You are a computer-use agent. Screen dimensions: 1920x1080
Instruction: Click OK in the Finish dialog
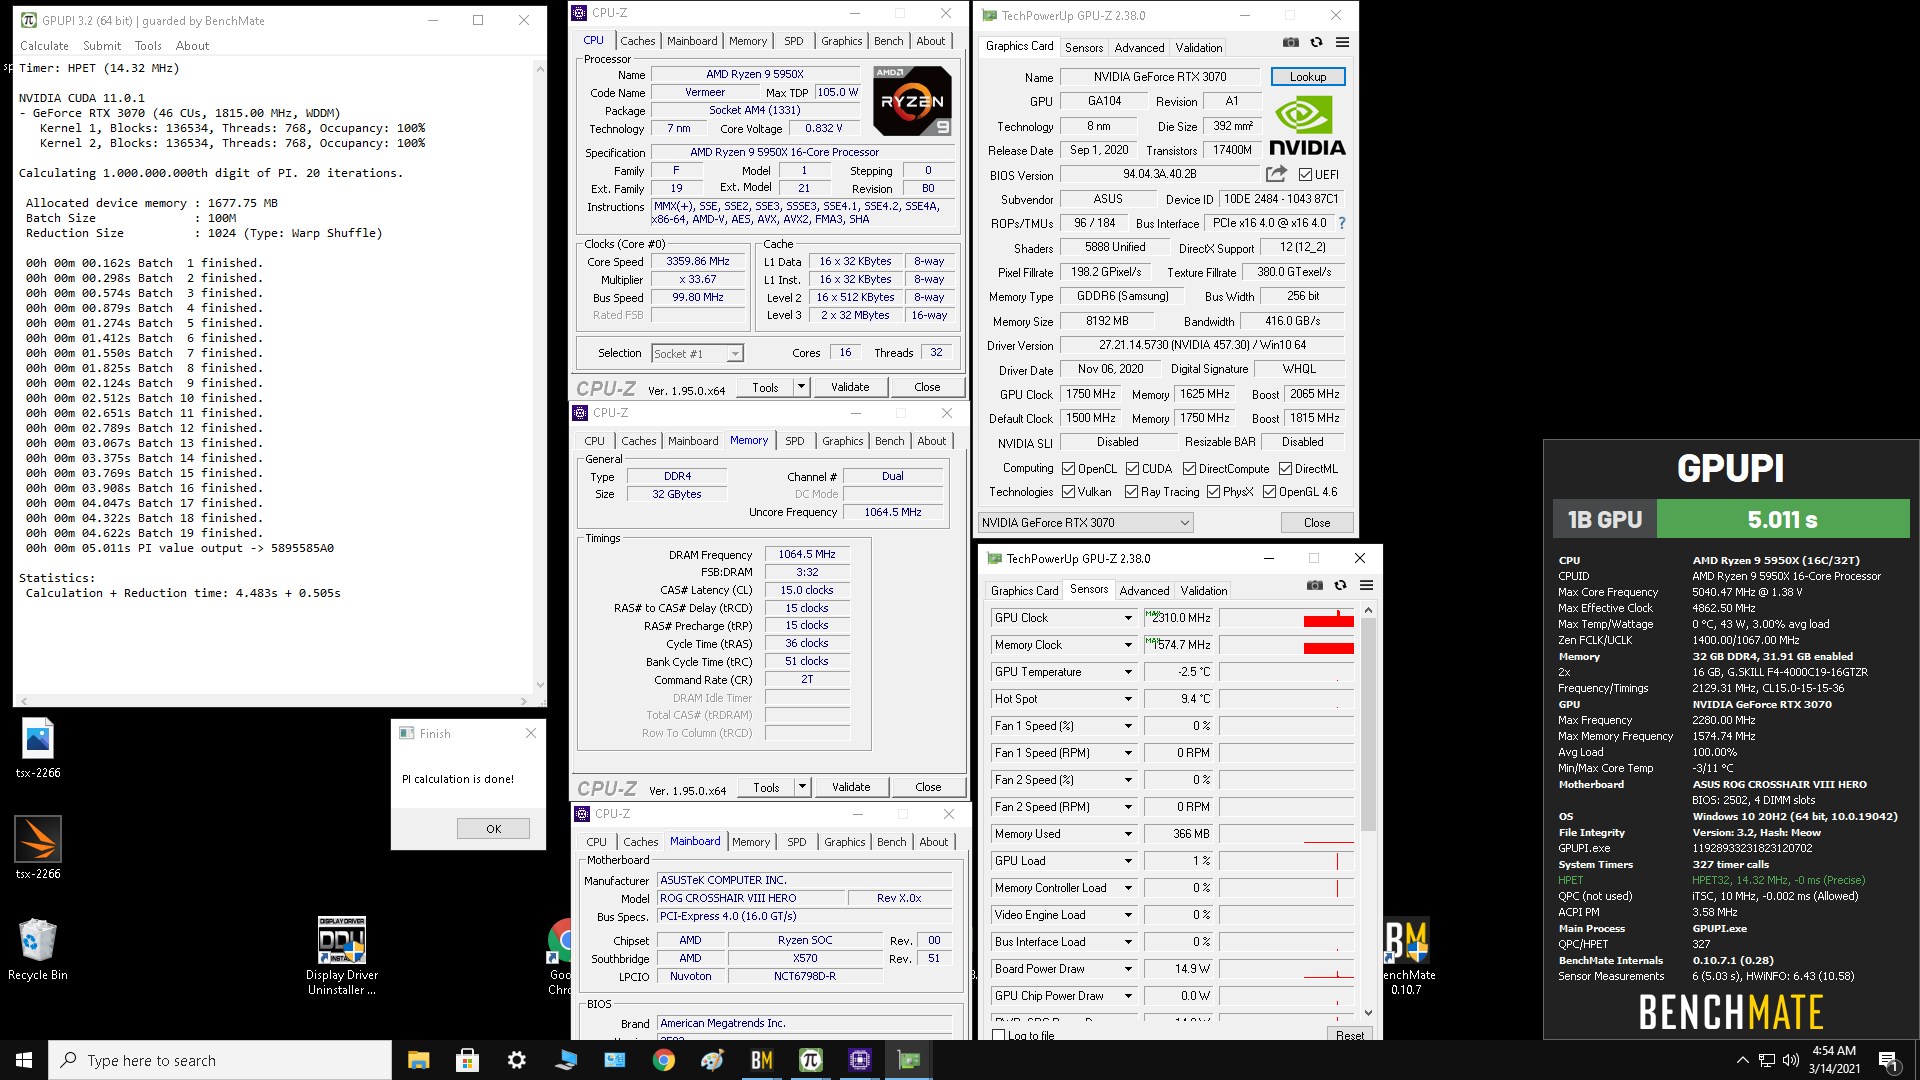[493, 828]
